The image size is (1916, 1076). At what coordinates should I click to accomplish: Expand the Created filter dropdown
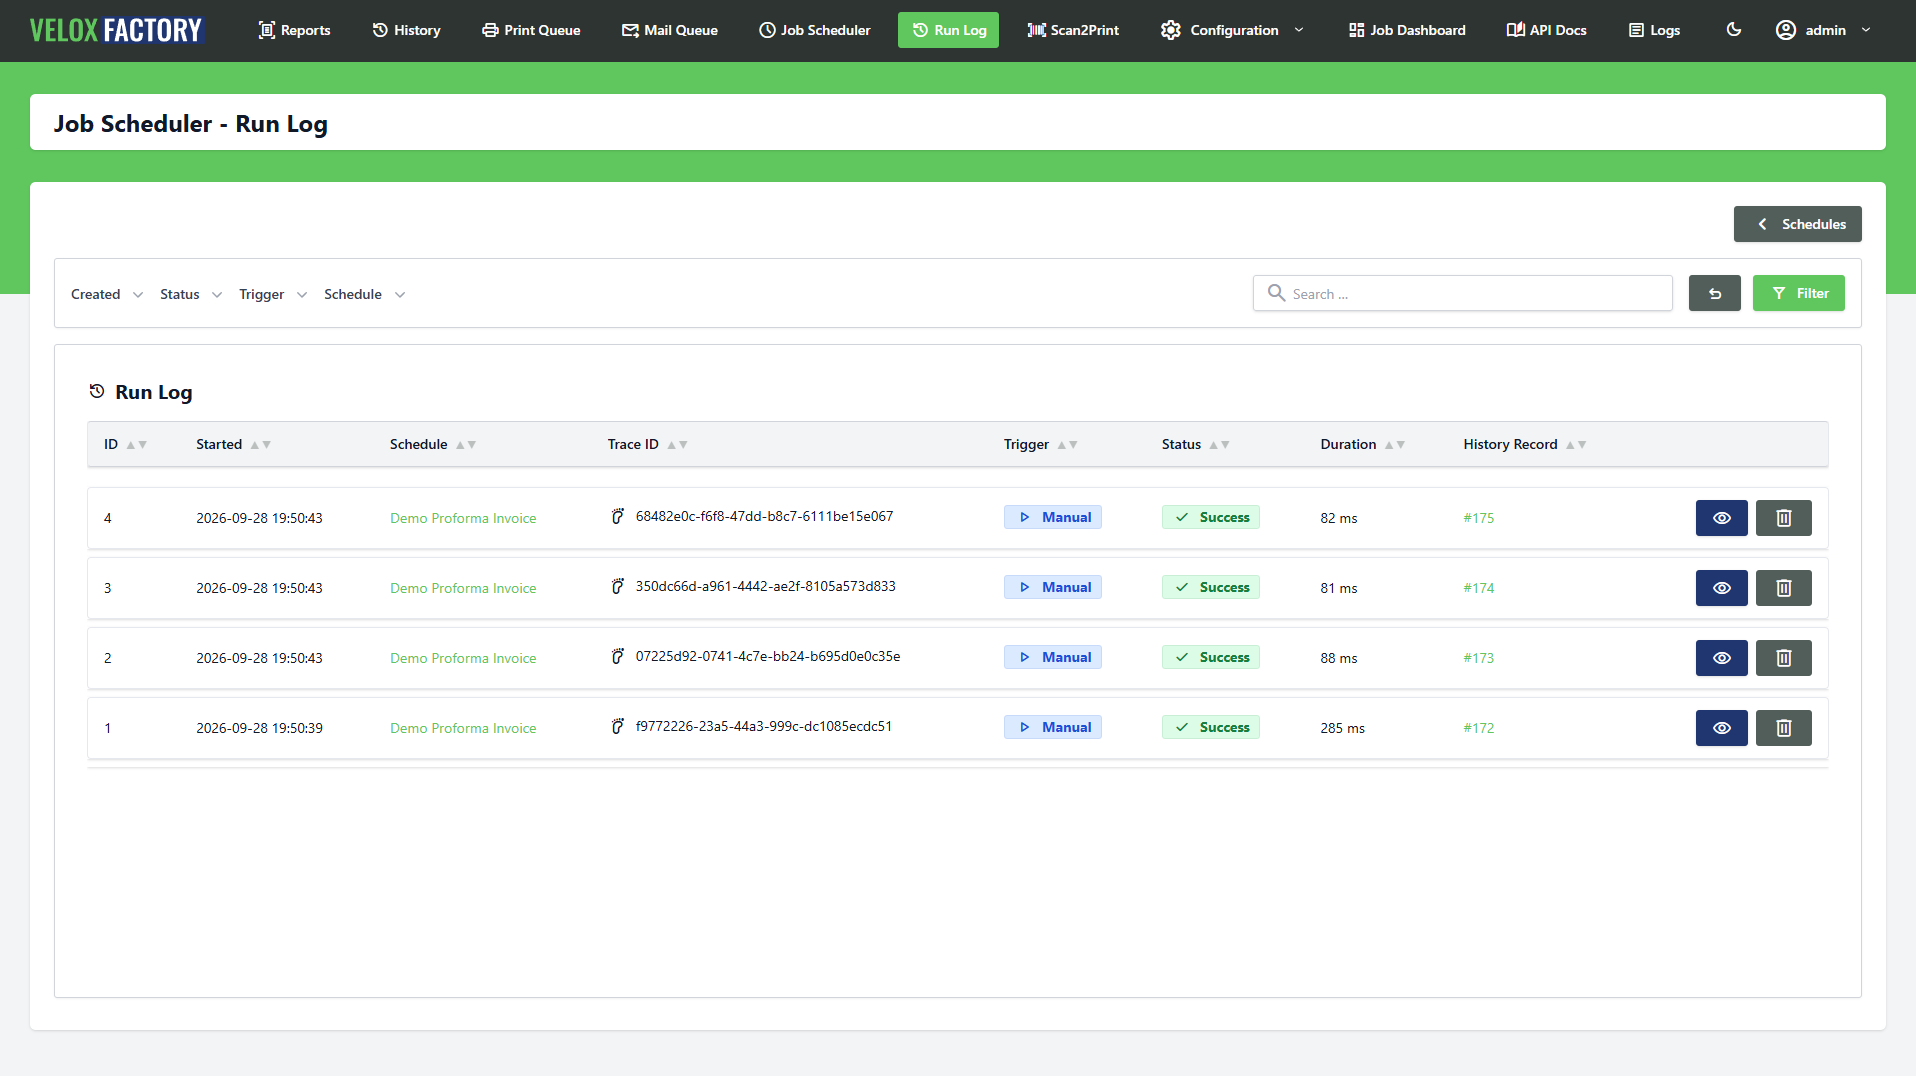pyautogui.click(x=107, y=294)
